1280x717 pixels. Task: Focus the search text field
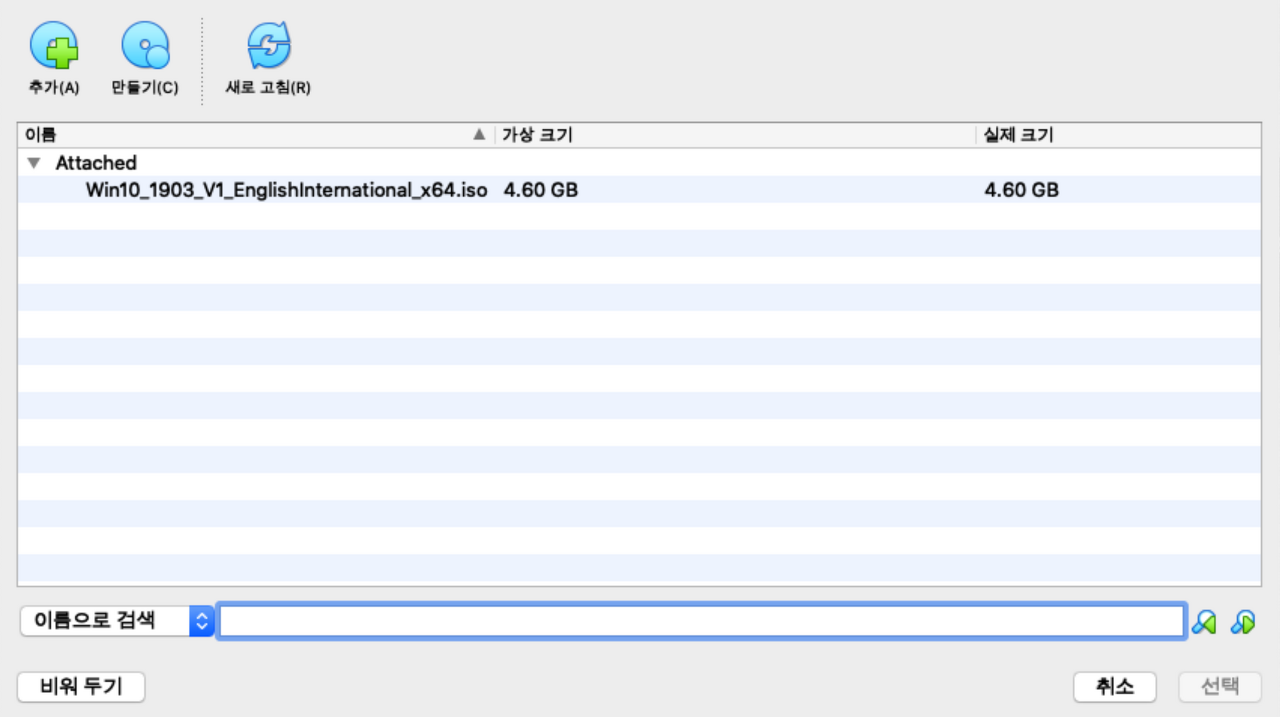tap(702, 621)
